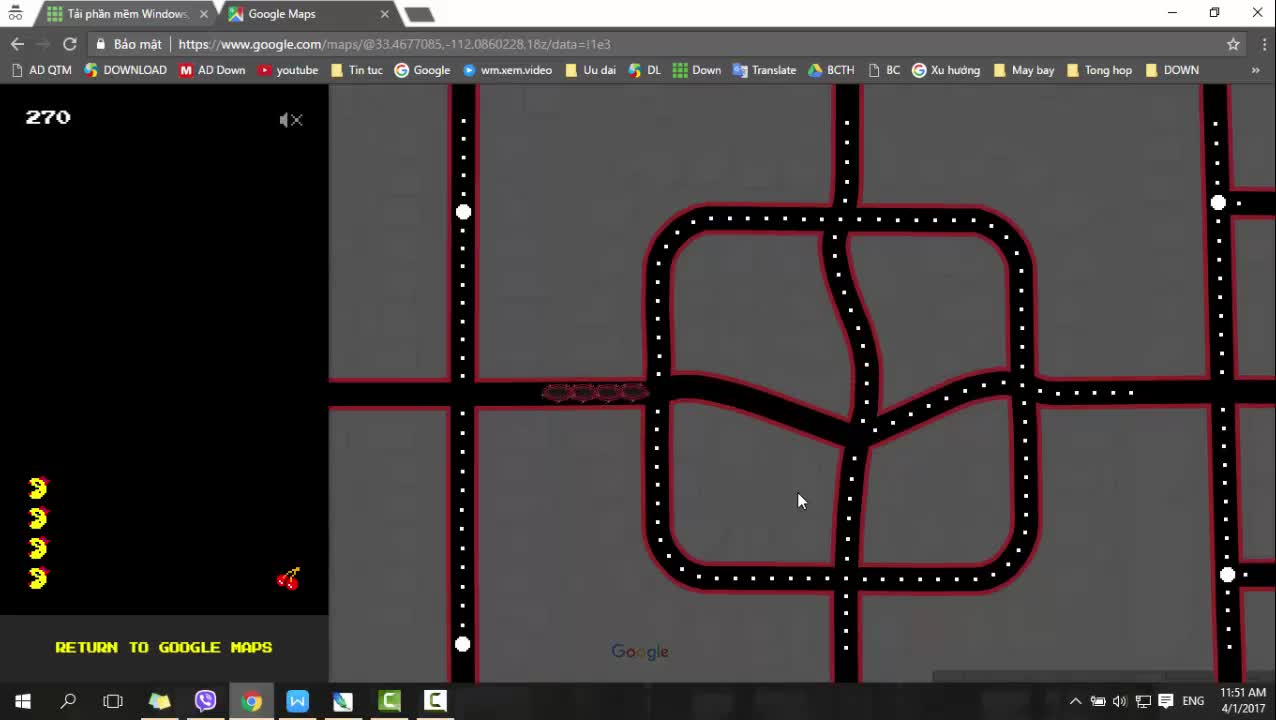This screenshot has height=720, width=1276.
Task: Open network settings from the tray
Action: point(1142,701)
